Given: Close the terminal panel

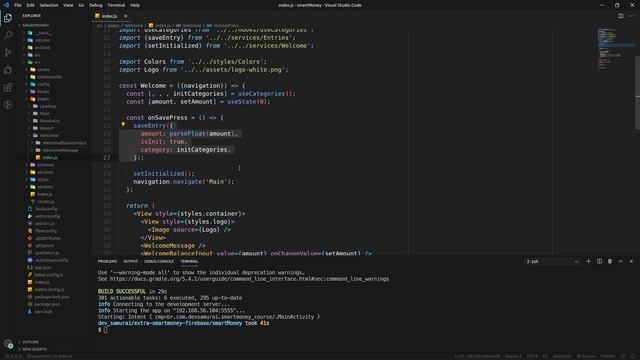Looking at the screenshot, I should pos(631,261).
